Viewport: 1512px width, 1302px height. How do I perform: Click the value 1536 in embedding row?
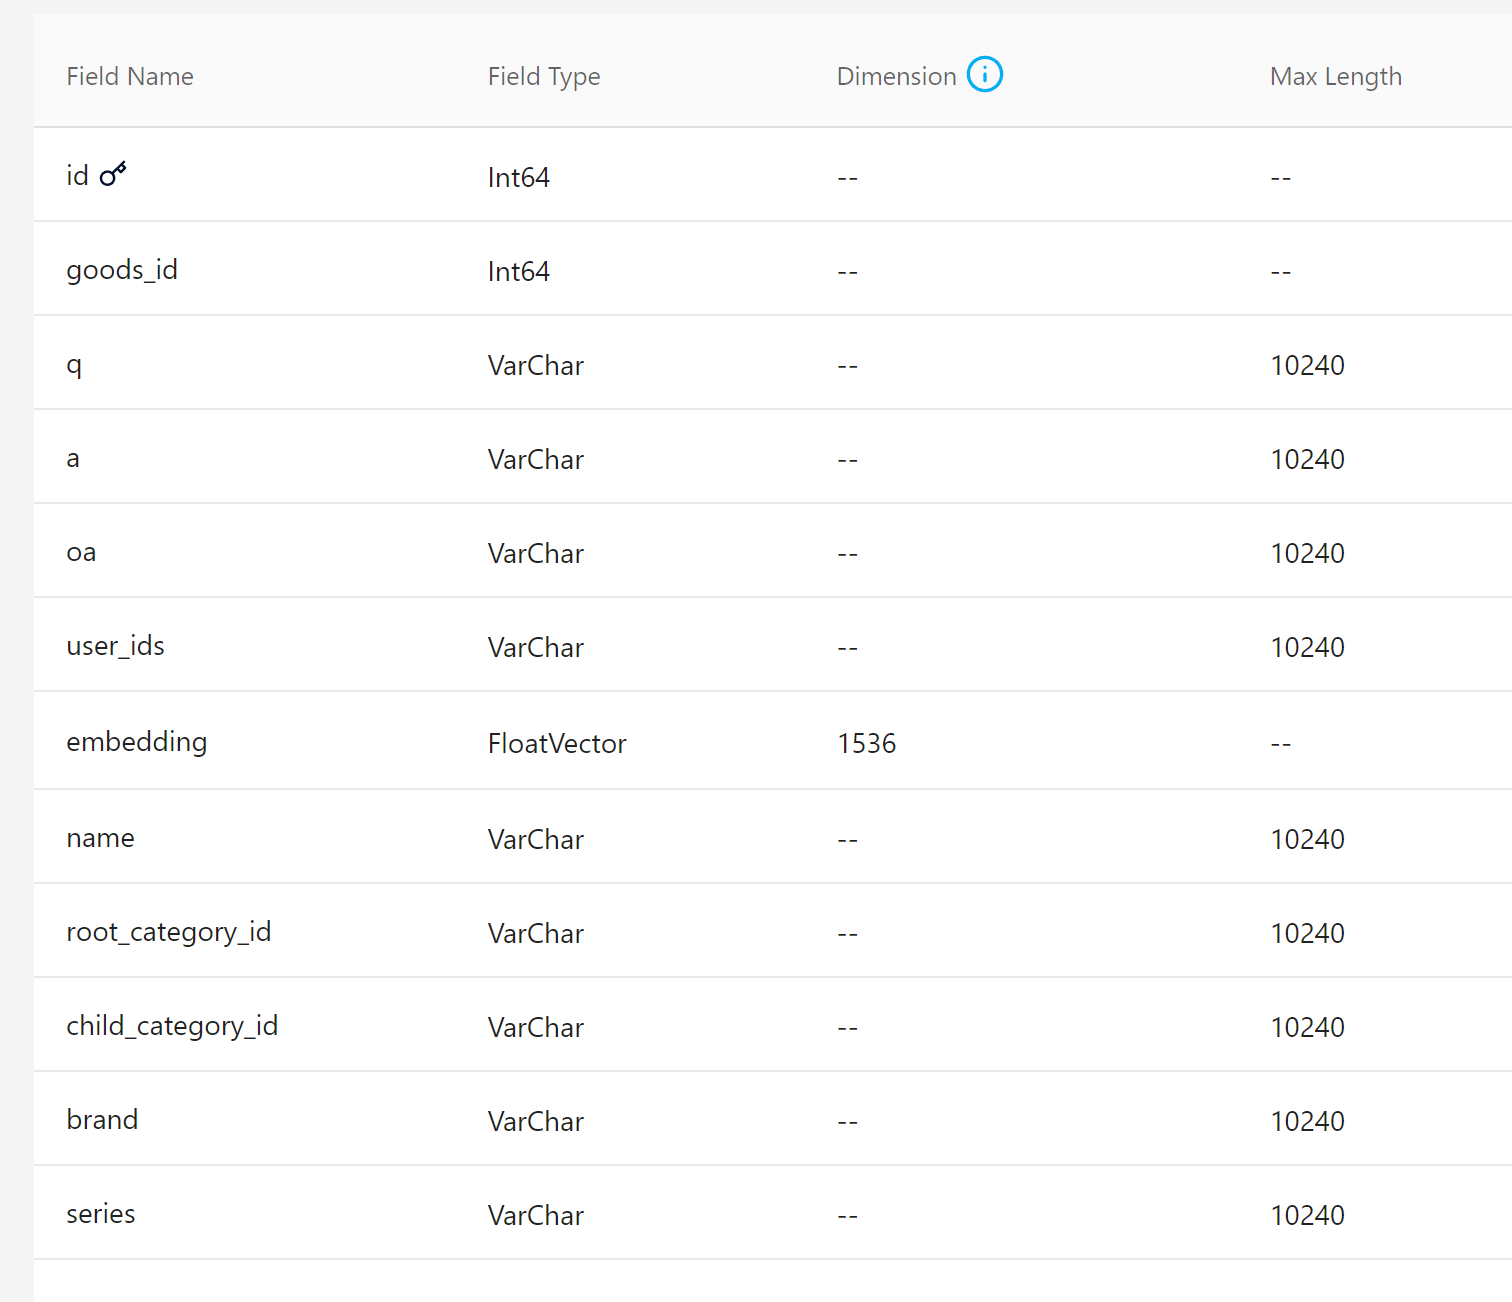[866, 743]
